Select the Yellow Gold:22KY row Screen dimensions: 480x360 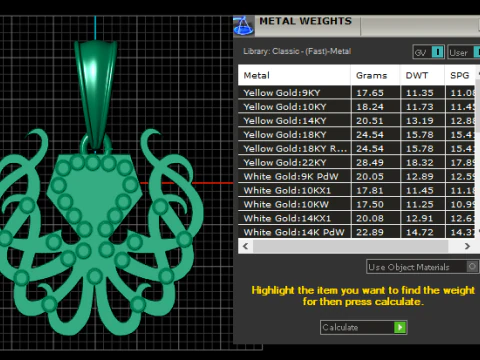click(x=357, y=163)
